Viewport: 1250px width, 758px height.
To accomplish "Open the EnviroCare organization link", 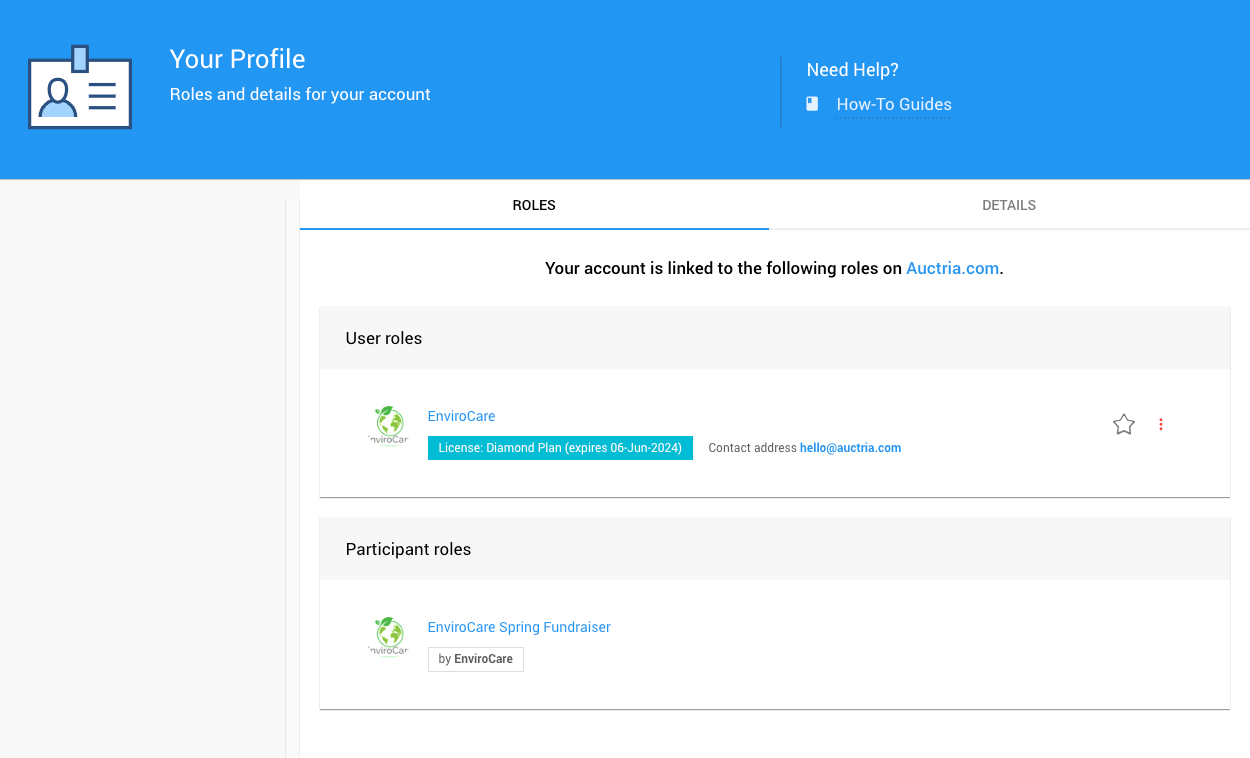I will [461, 416].
